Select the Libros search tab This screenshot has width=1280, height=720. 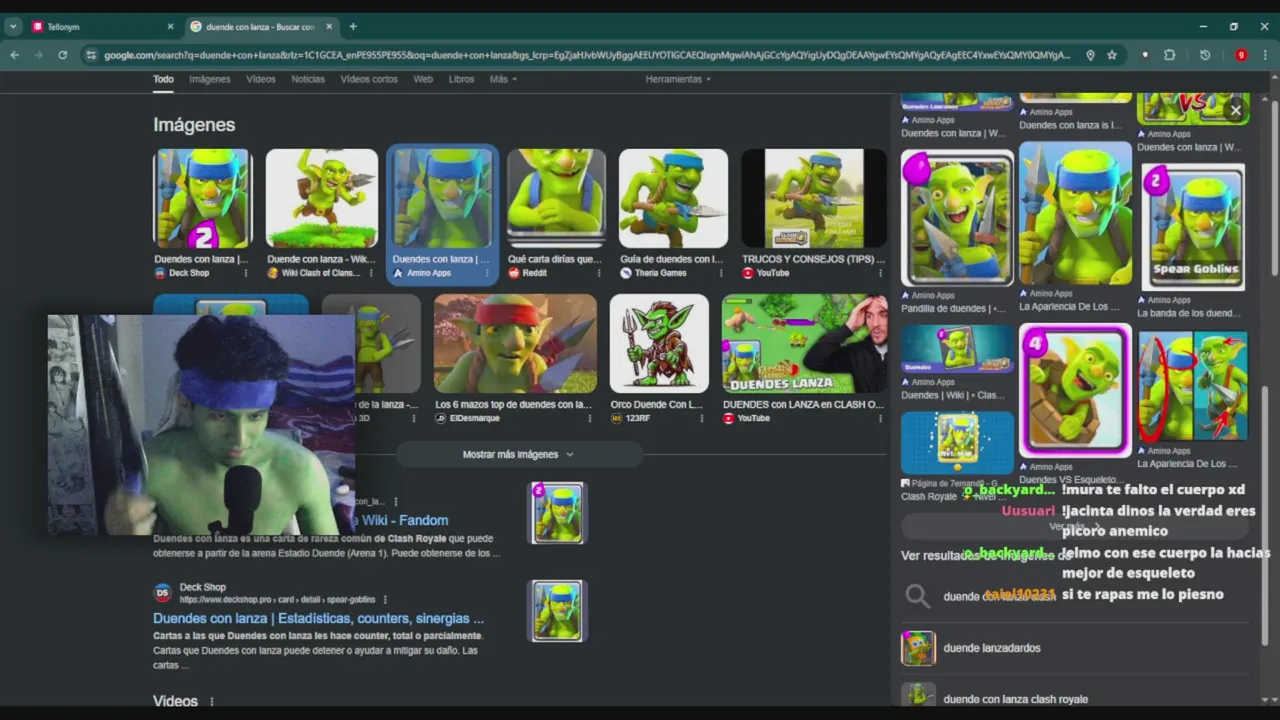(x=461, y=79)
